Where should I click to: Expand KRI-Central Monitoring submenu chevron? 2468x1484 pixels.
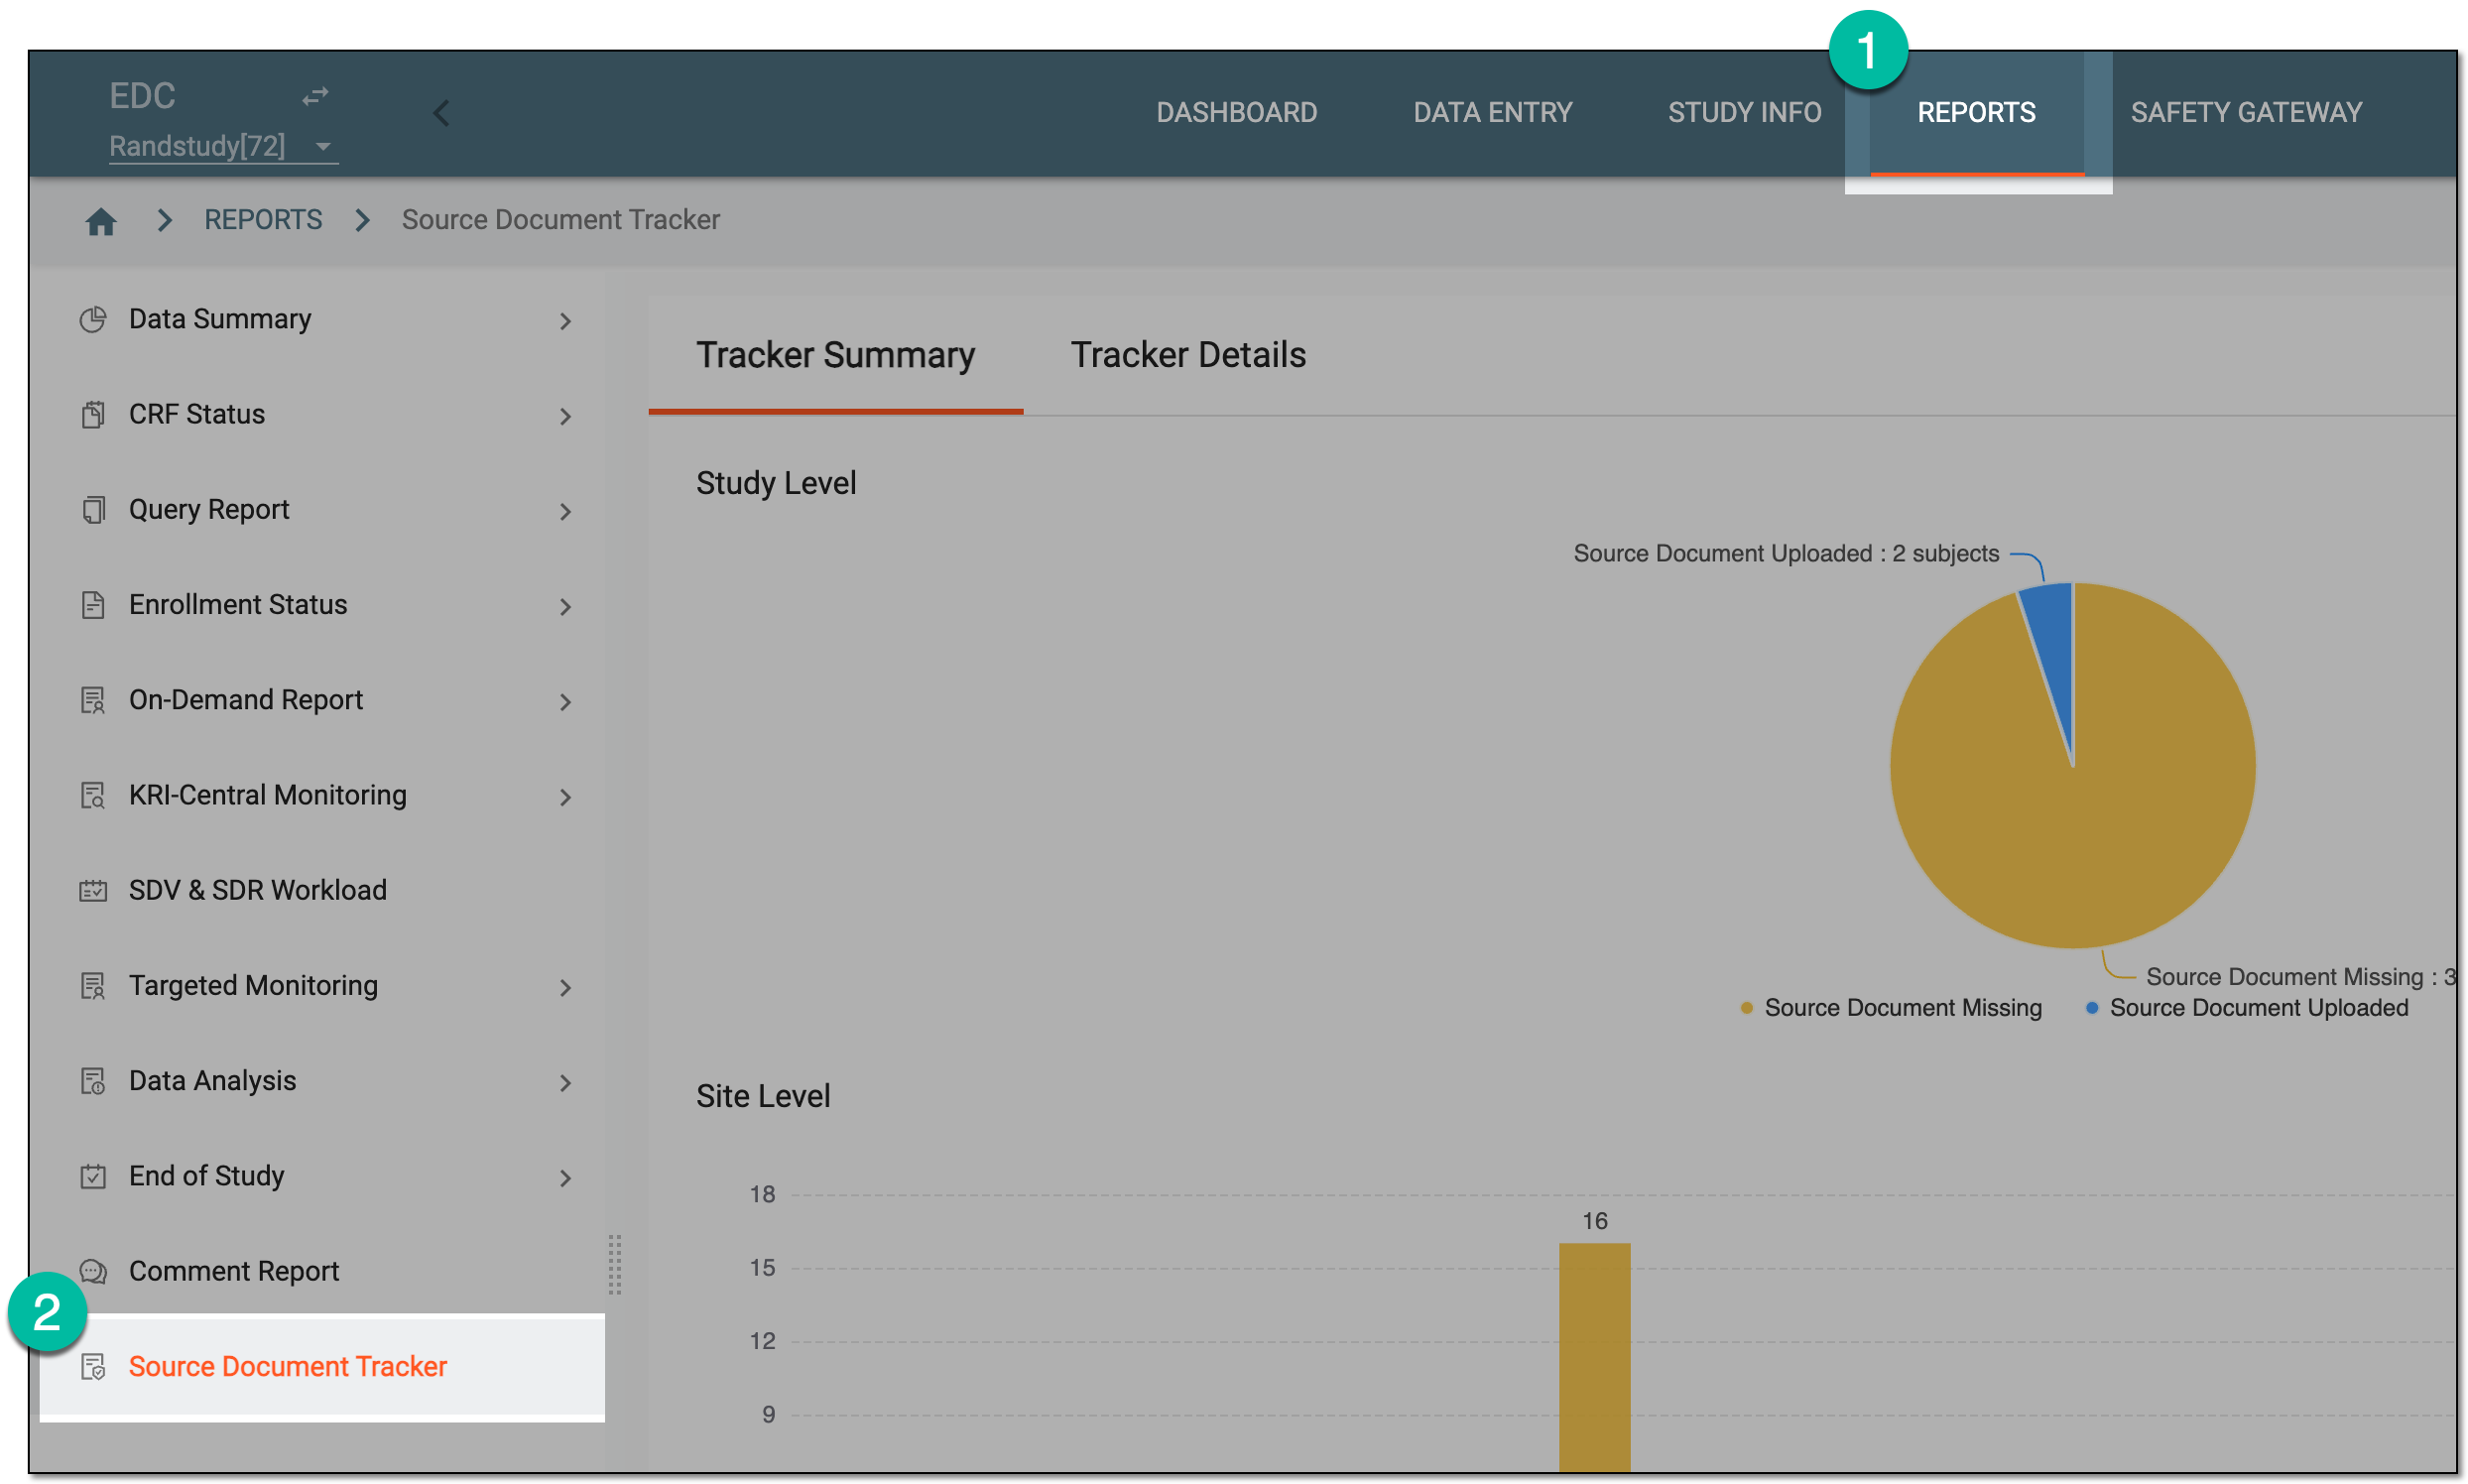[x=565, y=797]
